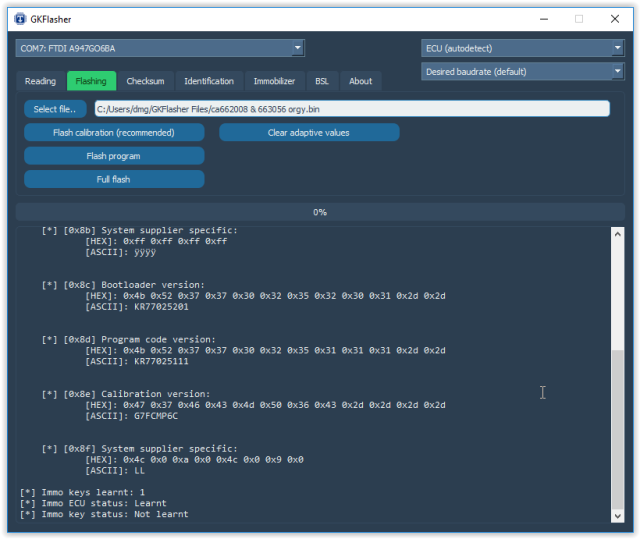Open the About tab
640x539 pixels.
pos(360,81)
